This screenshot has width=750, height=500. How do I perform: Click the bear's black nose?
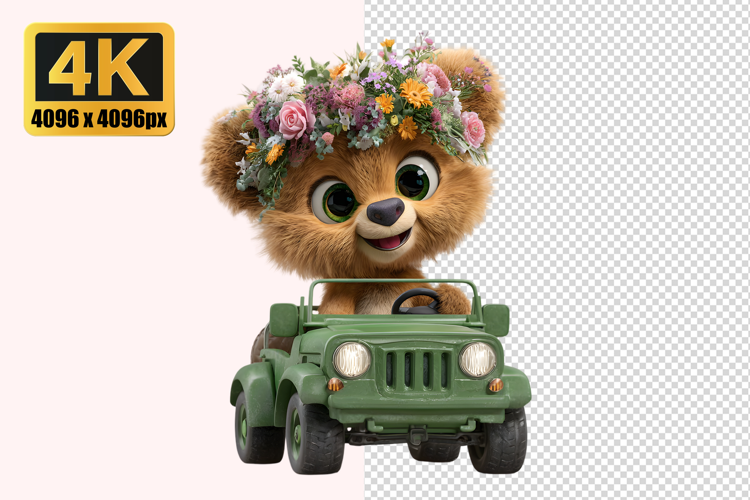(385, 211)
